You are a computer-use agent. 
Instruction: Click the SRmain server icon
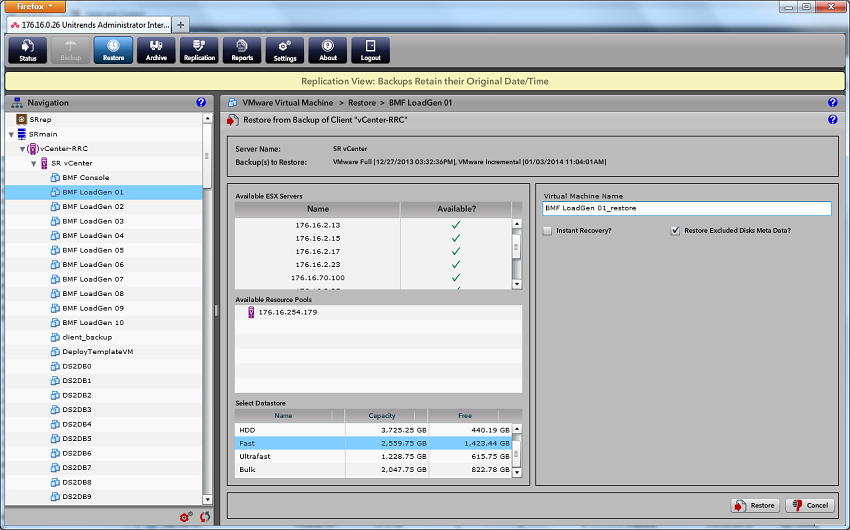pos(22,134)
